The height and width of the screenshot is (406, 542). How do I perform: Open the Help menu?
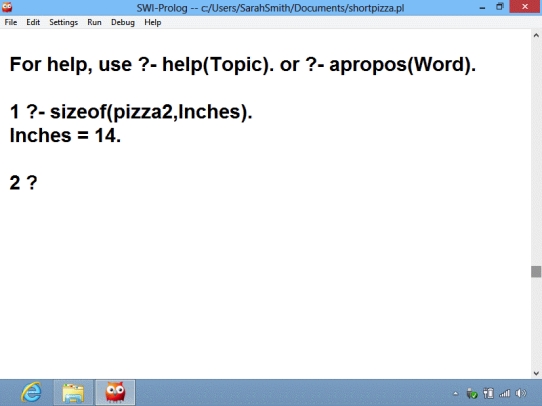153,22
